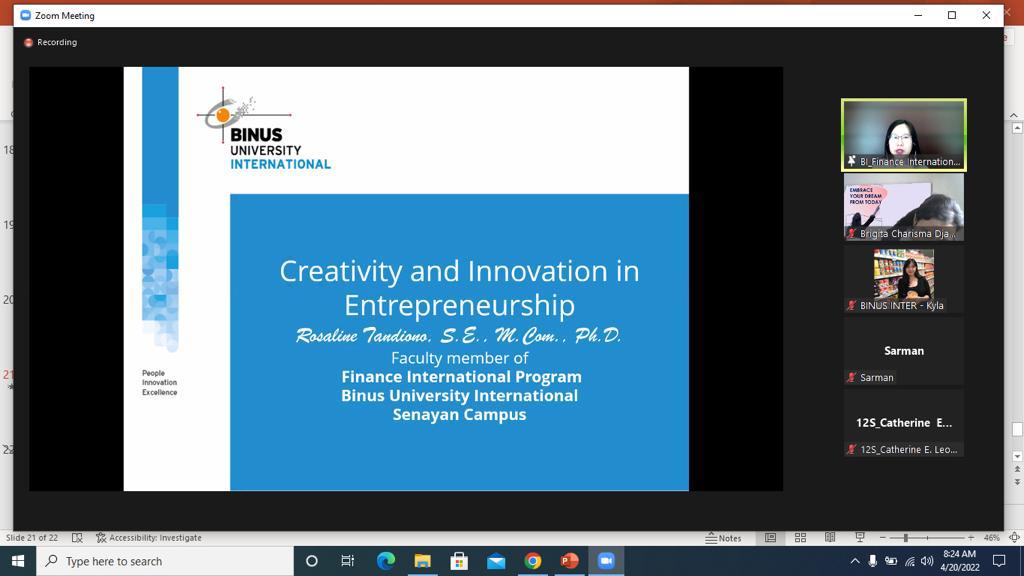The width and height of the screenshot is (1024, 576).
Task: Show hidden system tray icons
Action: 854,561
